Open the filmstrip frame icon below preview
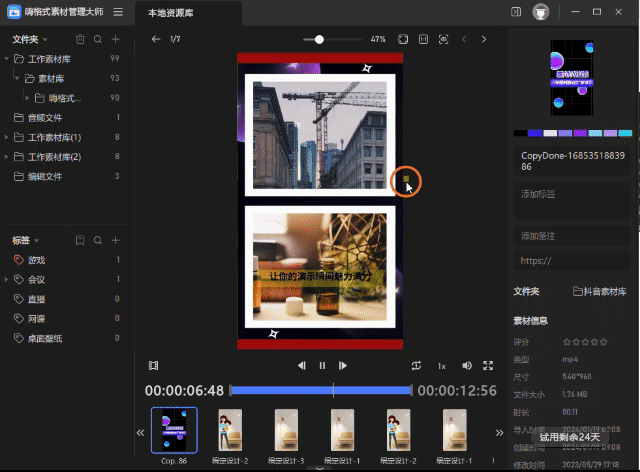The width and height of the screenshot is (640, 472). 153,365
